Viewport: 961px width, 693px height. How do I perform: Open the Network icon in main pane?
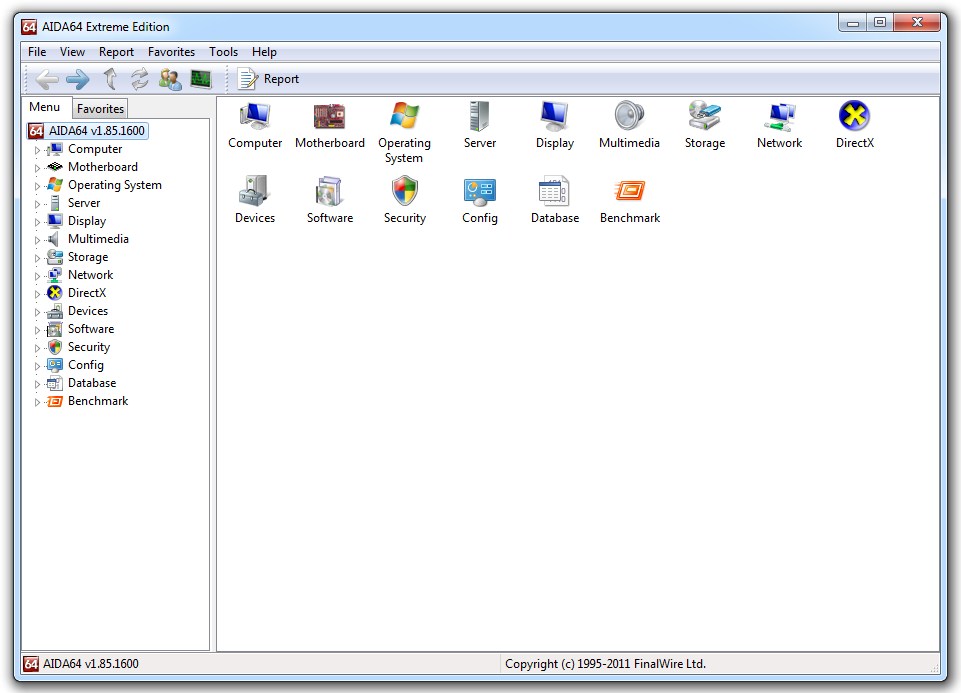[780, 116]
